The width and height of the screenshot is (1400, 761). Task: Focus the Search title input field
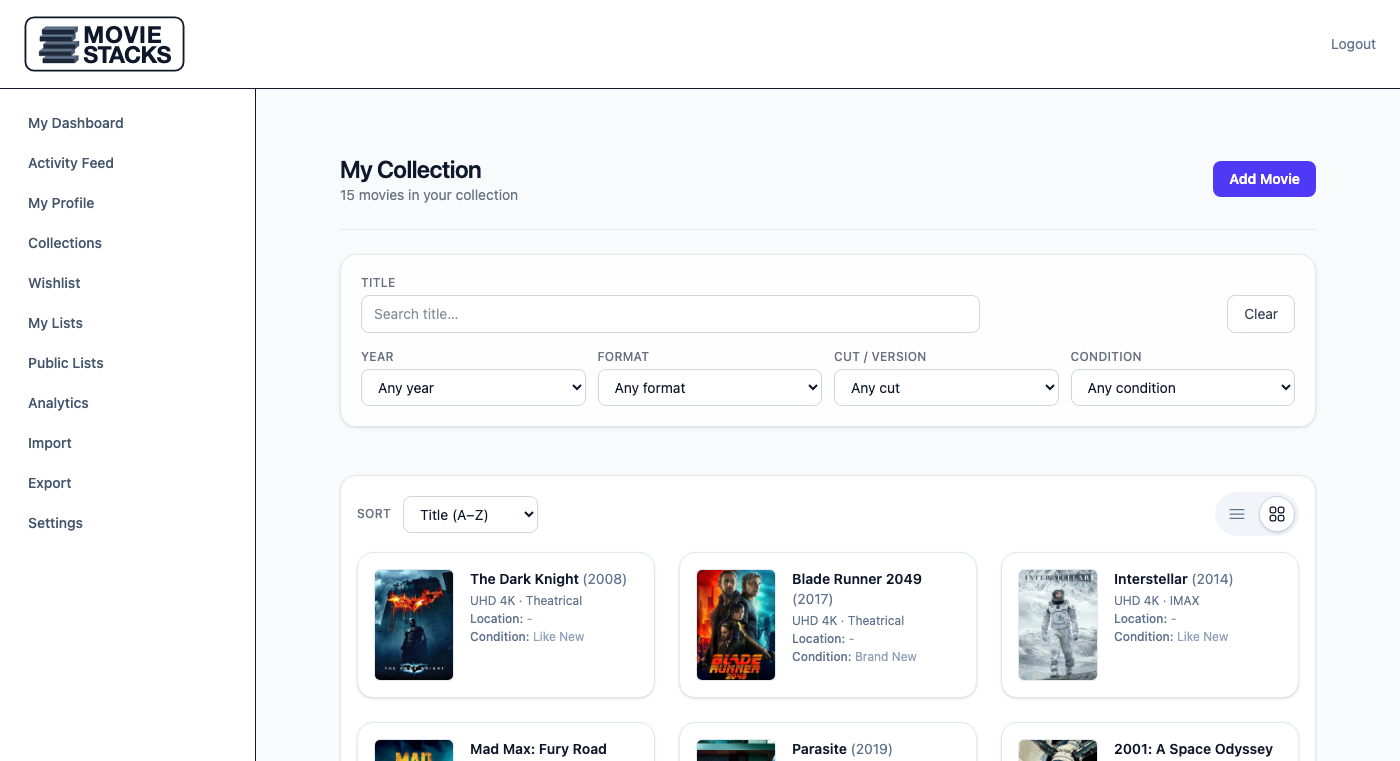[x=670, y=314]
